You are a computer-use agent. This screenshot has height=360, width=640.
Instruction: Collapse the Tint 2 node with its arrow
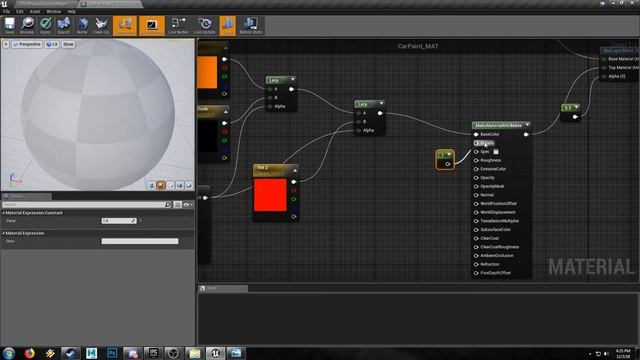click(x=295, y=170)
